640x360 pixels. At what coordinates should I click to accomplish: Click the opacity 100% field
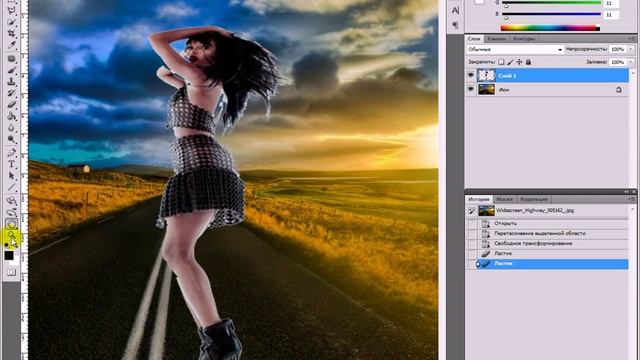tap(618, 49)
